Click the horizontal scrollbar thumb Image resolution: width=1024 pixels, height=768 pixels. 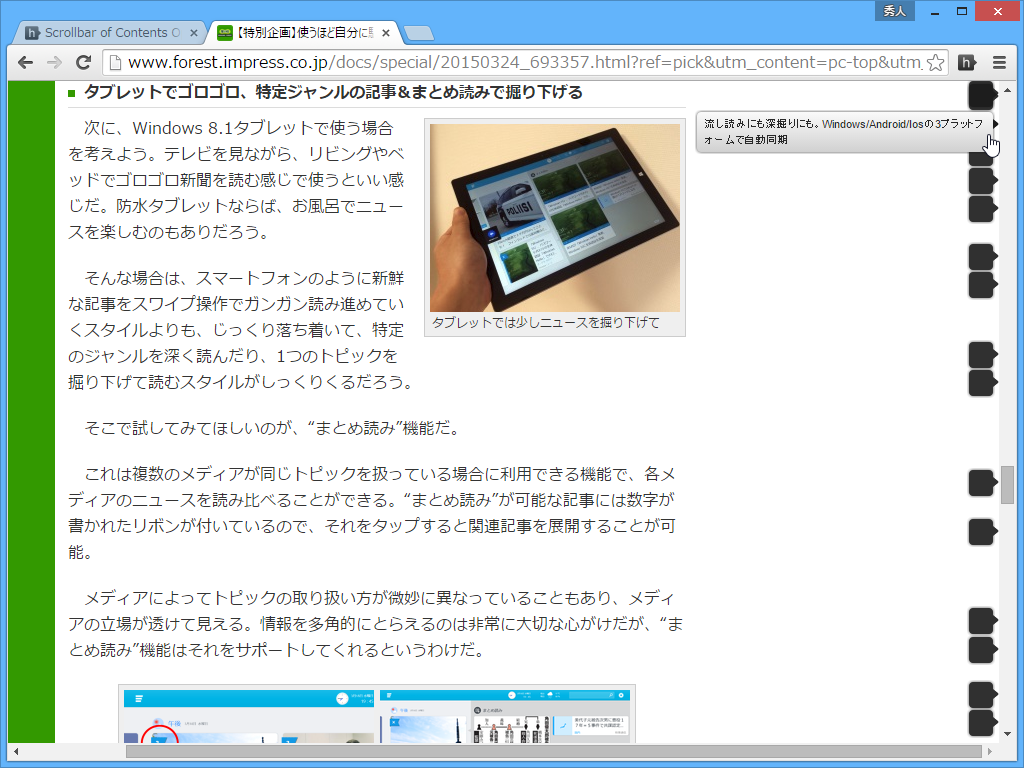coord(554,752)
